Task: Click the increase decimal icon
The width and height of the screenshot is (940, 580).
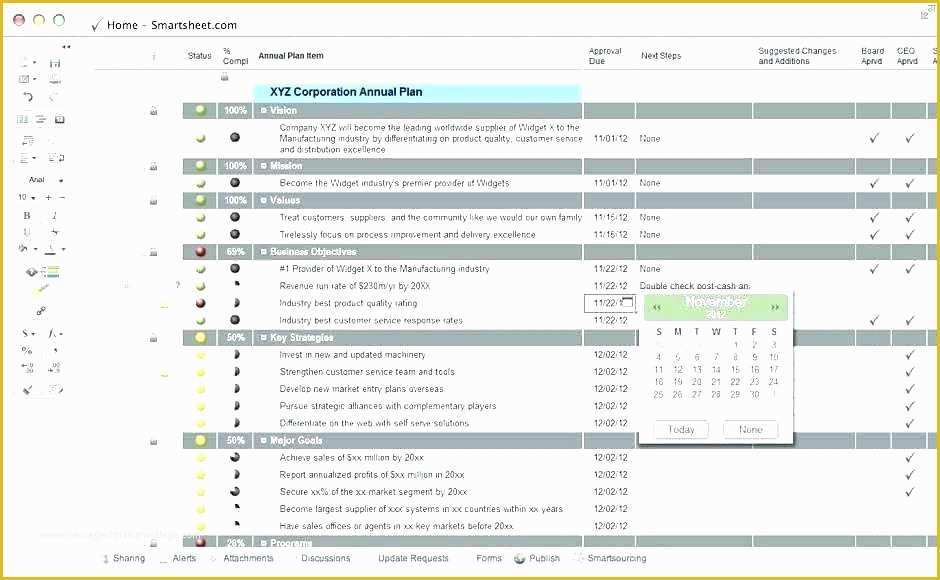Action: point(55,368)
